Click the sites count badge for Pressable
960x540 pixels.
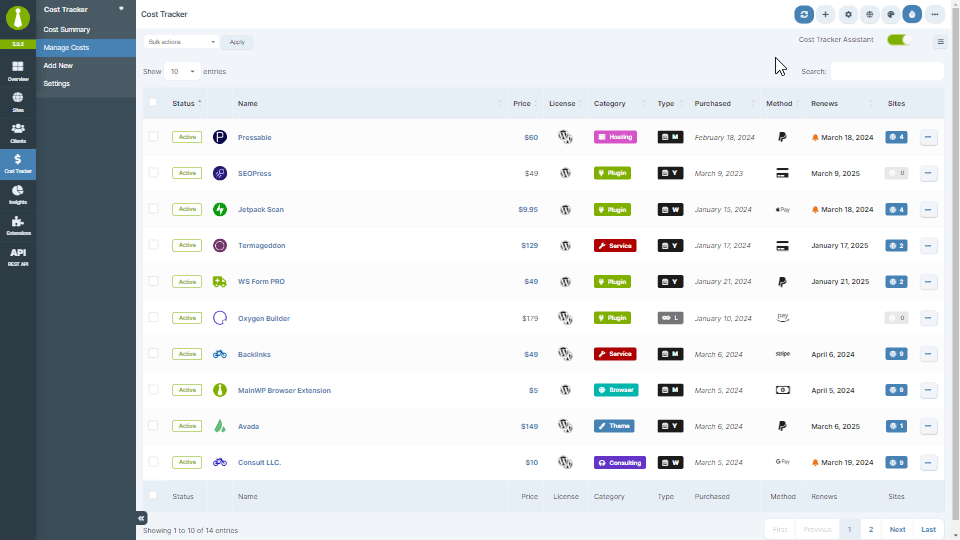coord(896,137)
